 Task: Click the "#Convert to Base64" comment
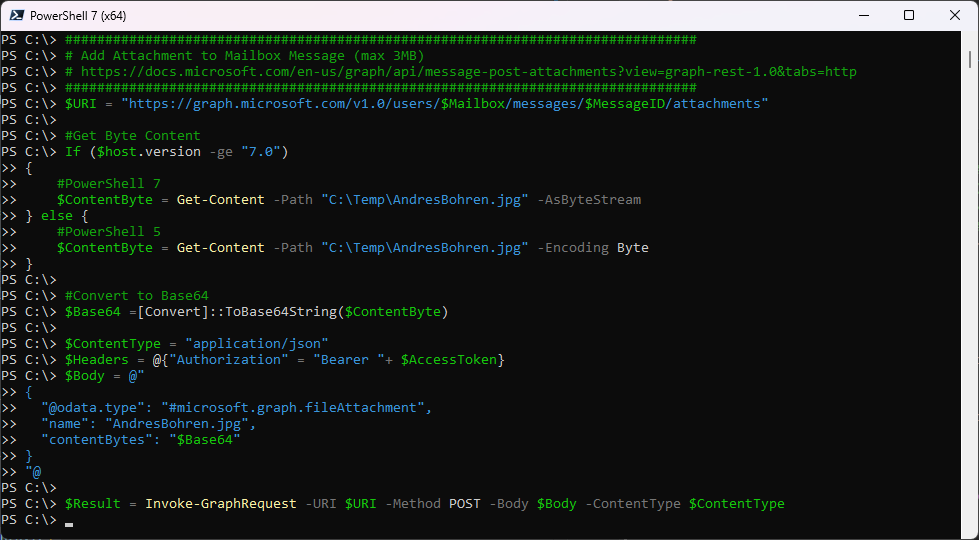point(137,295)
